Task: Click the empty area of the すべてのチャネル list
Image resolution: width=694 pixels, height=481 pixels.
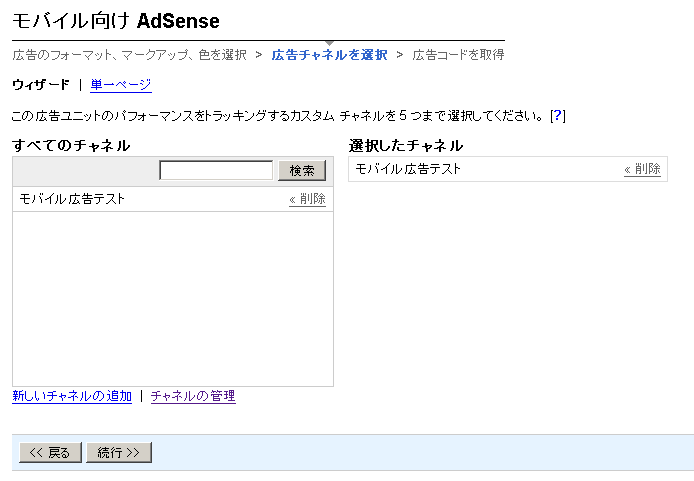Action: coord(173,299)
